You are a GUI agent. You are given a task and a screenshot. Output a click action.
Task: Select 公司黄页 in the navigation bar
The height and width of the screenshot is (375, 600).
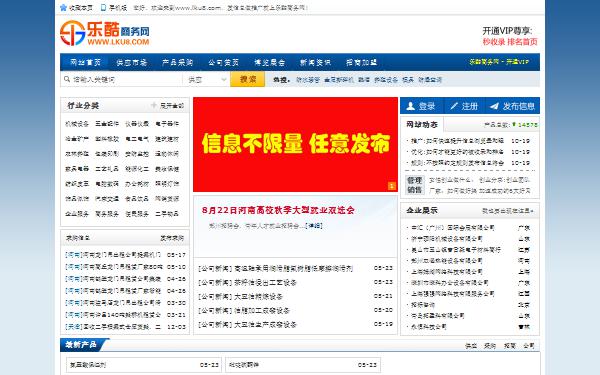pos(223,62)
